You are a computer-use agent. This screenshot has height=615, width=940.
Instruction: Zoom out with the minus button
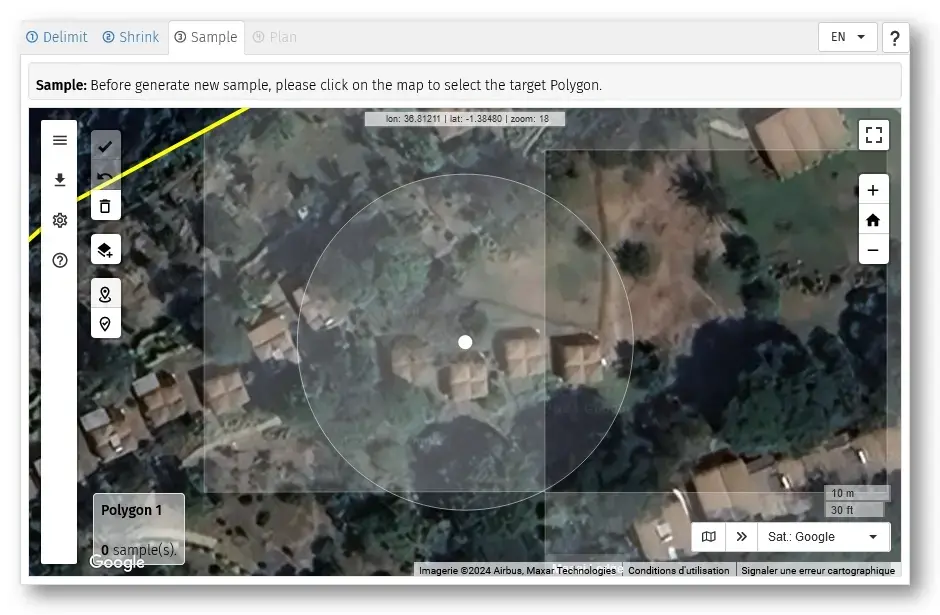point(873,250)
